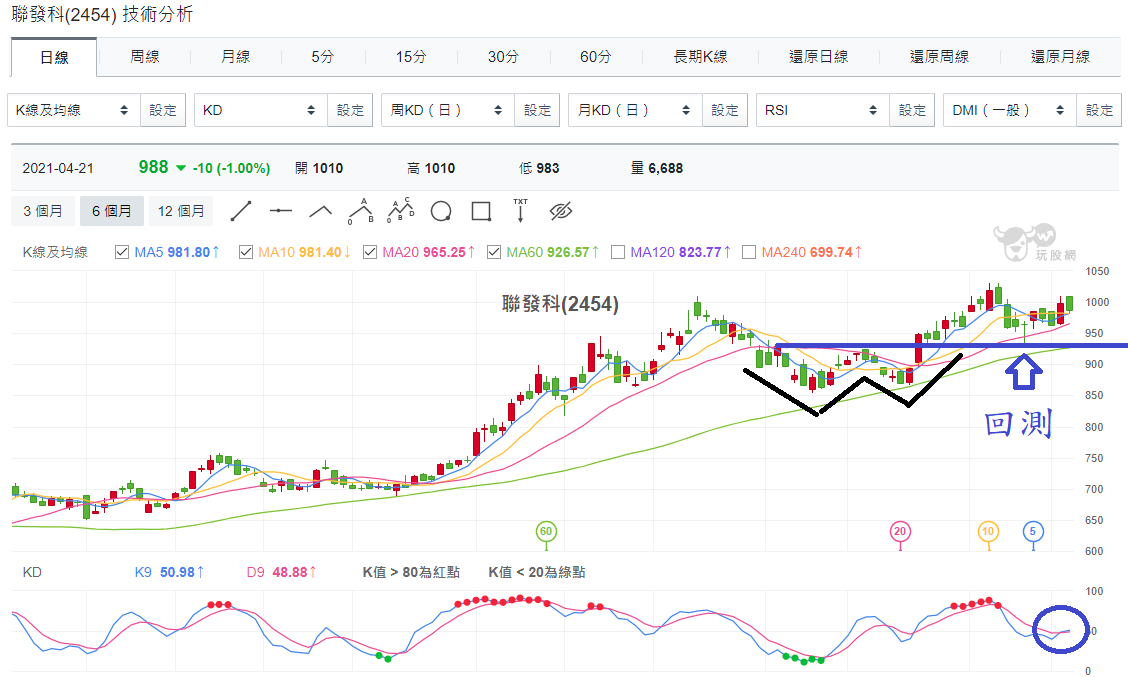Click 設定 next to 周KD(日)
The width and height of the screenshot is (1128, 677).
[x=537, y=110]
